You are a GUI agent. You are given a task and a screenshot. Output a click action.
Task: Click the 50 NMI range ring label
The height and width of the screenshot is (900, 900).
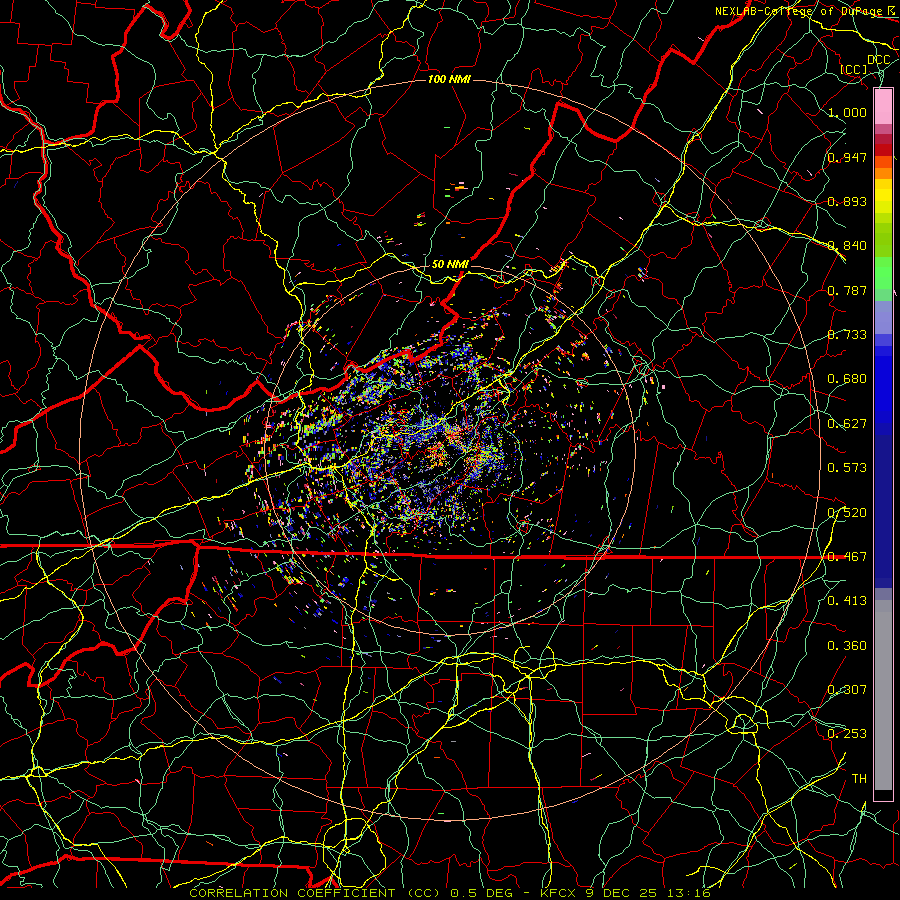point(450,264)
